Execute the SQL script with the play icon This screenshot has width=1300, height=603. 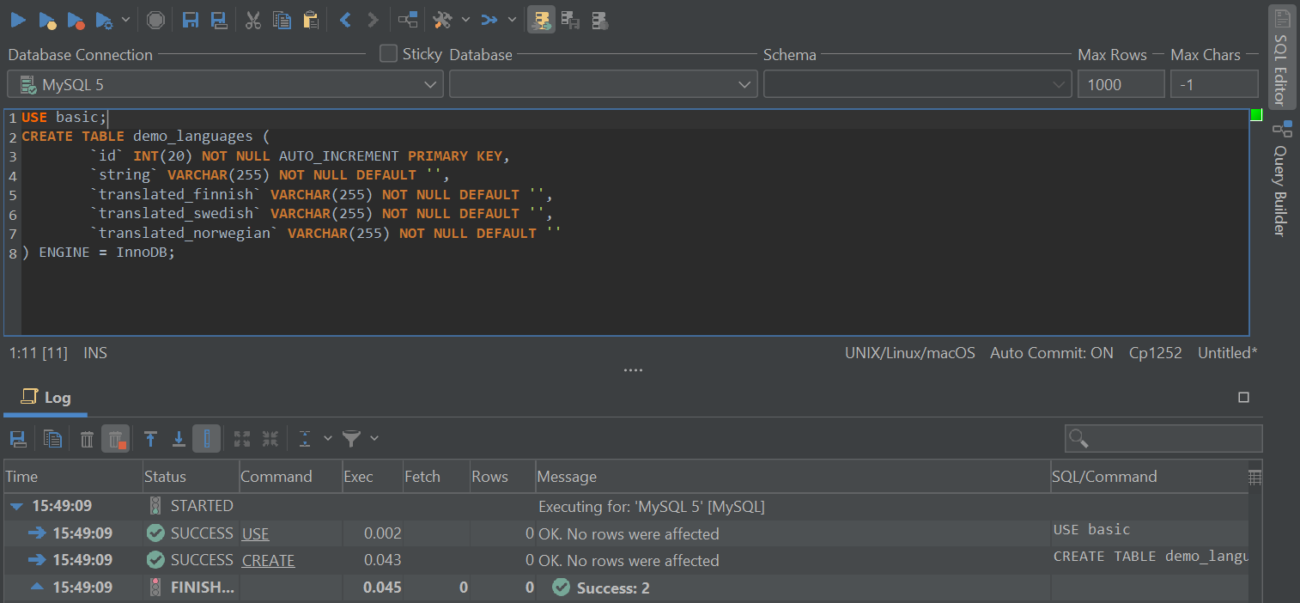point(18,19)
